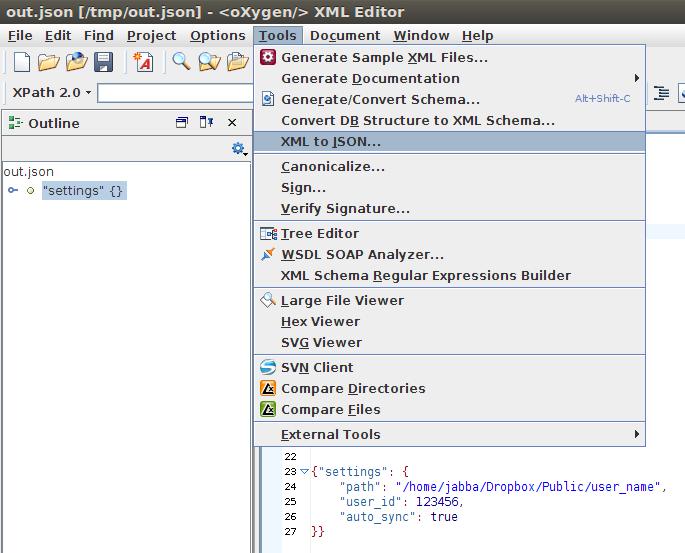
Task: Open SVG Viewer
Action: [x=450, y=342]
